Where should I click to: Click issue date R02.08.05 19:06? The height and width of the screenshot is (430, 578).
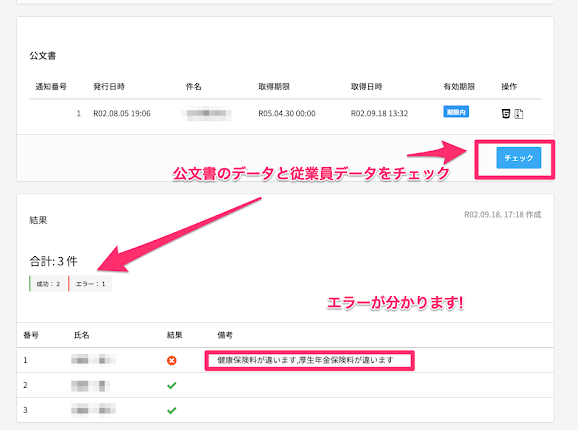tap(122, 113)
